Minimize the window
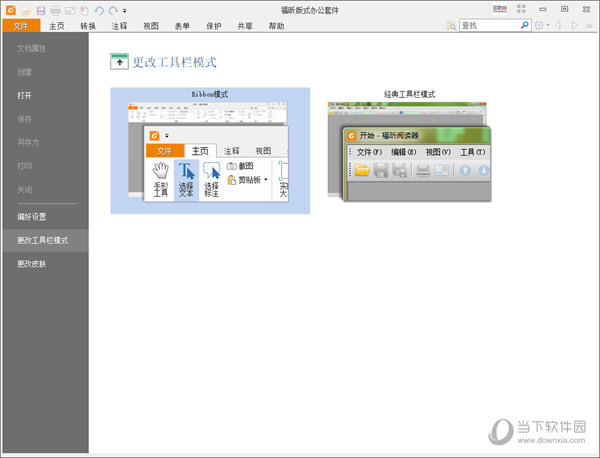 pos(543,9)
